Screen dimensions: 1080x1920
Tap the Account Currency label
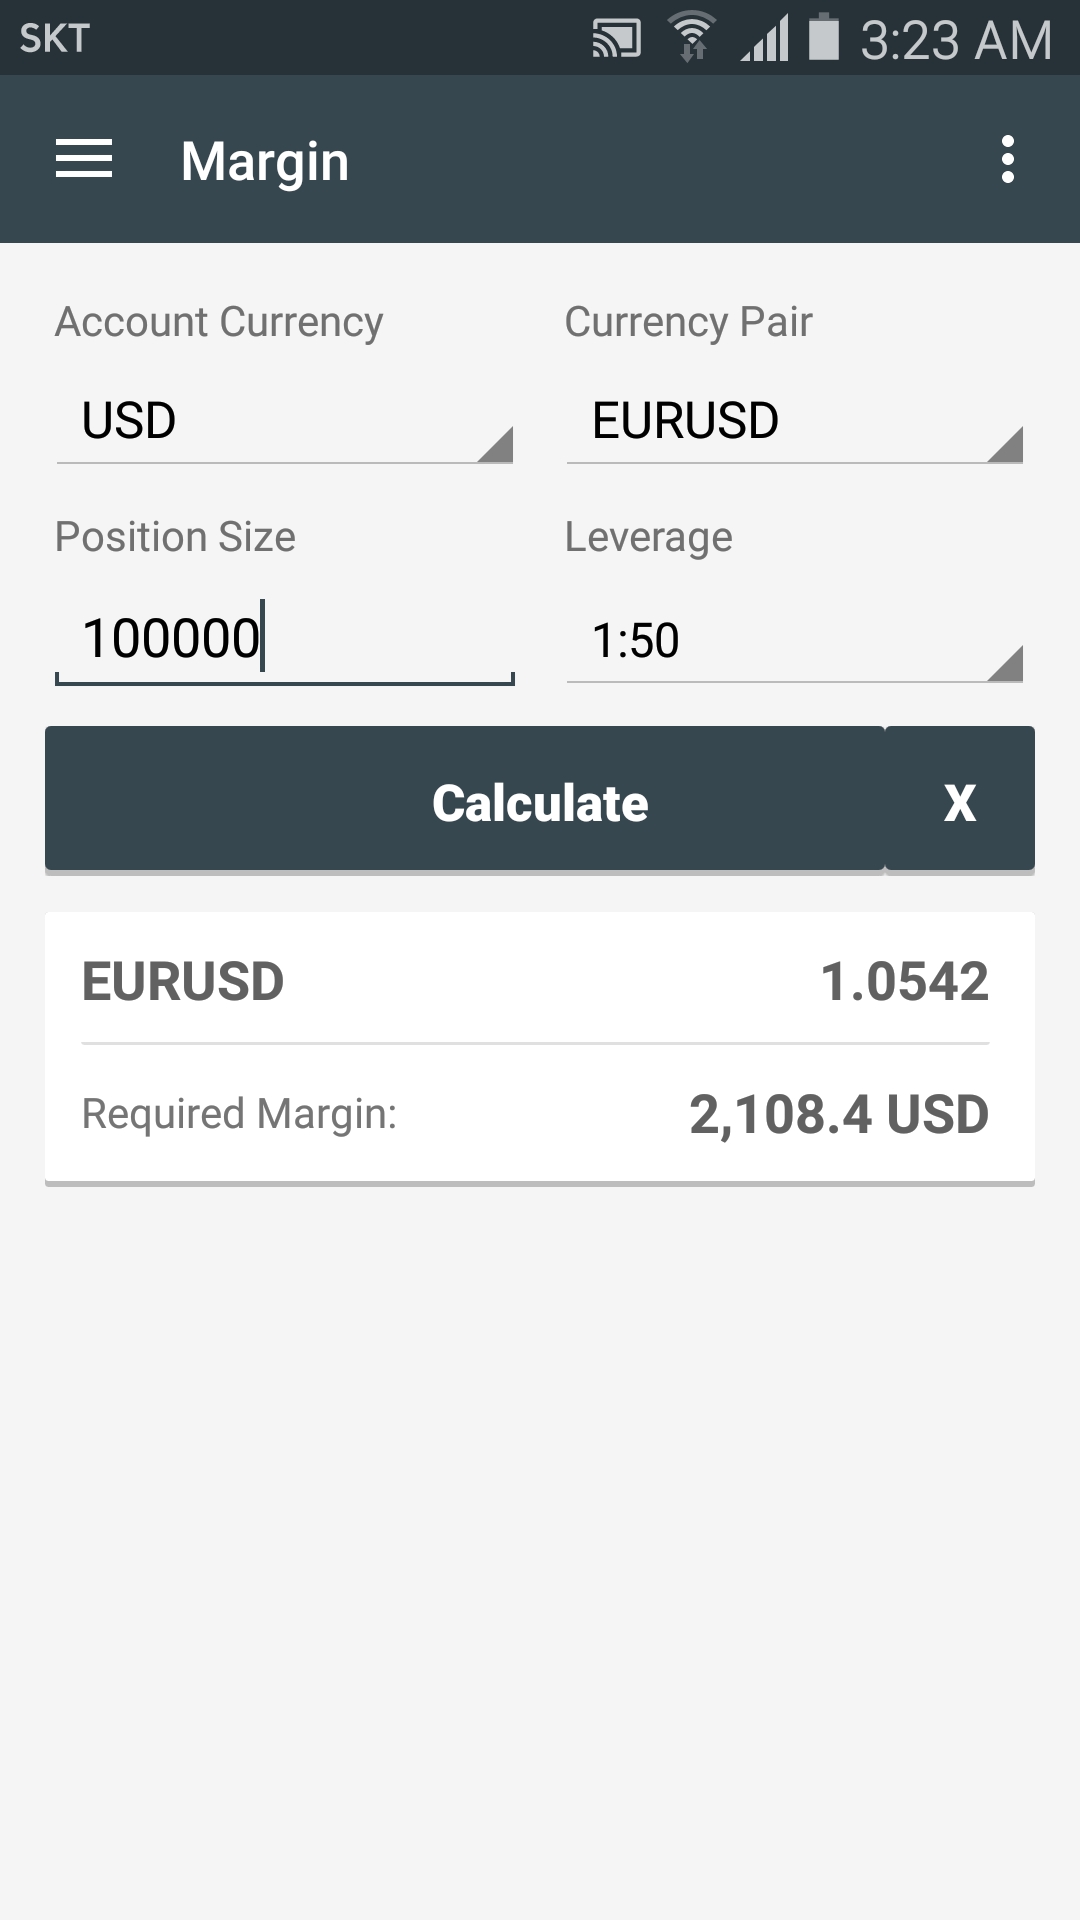[x=219, y=322]
